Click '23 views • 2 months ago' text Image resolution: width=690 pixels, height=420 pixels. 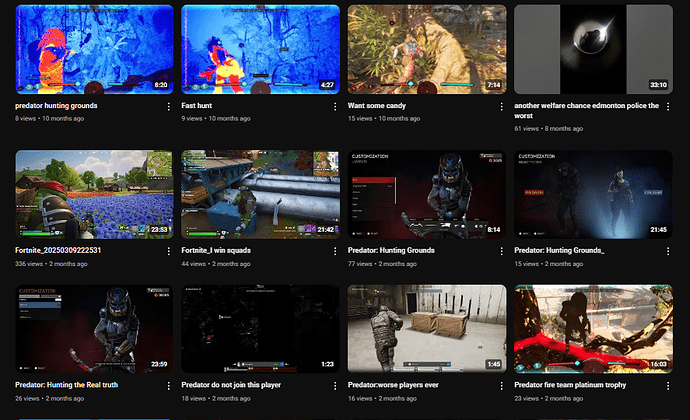(x=548, y=398)
